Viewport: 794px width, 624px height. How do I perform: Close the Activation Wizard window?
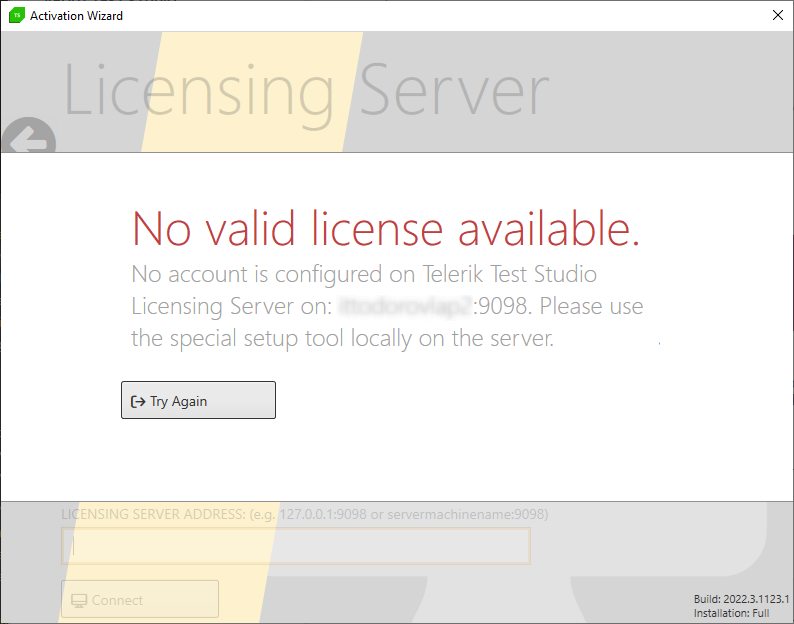[778, 15]
